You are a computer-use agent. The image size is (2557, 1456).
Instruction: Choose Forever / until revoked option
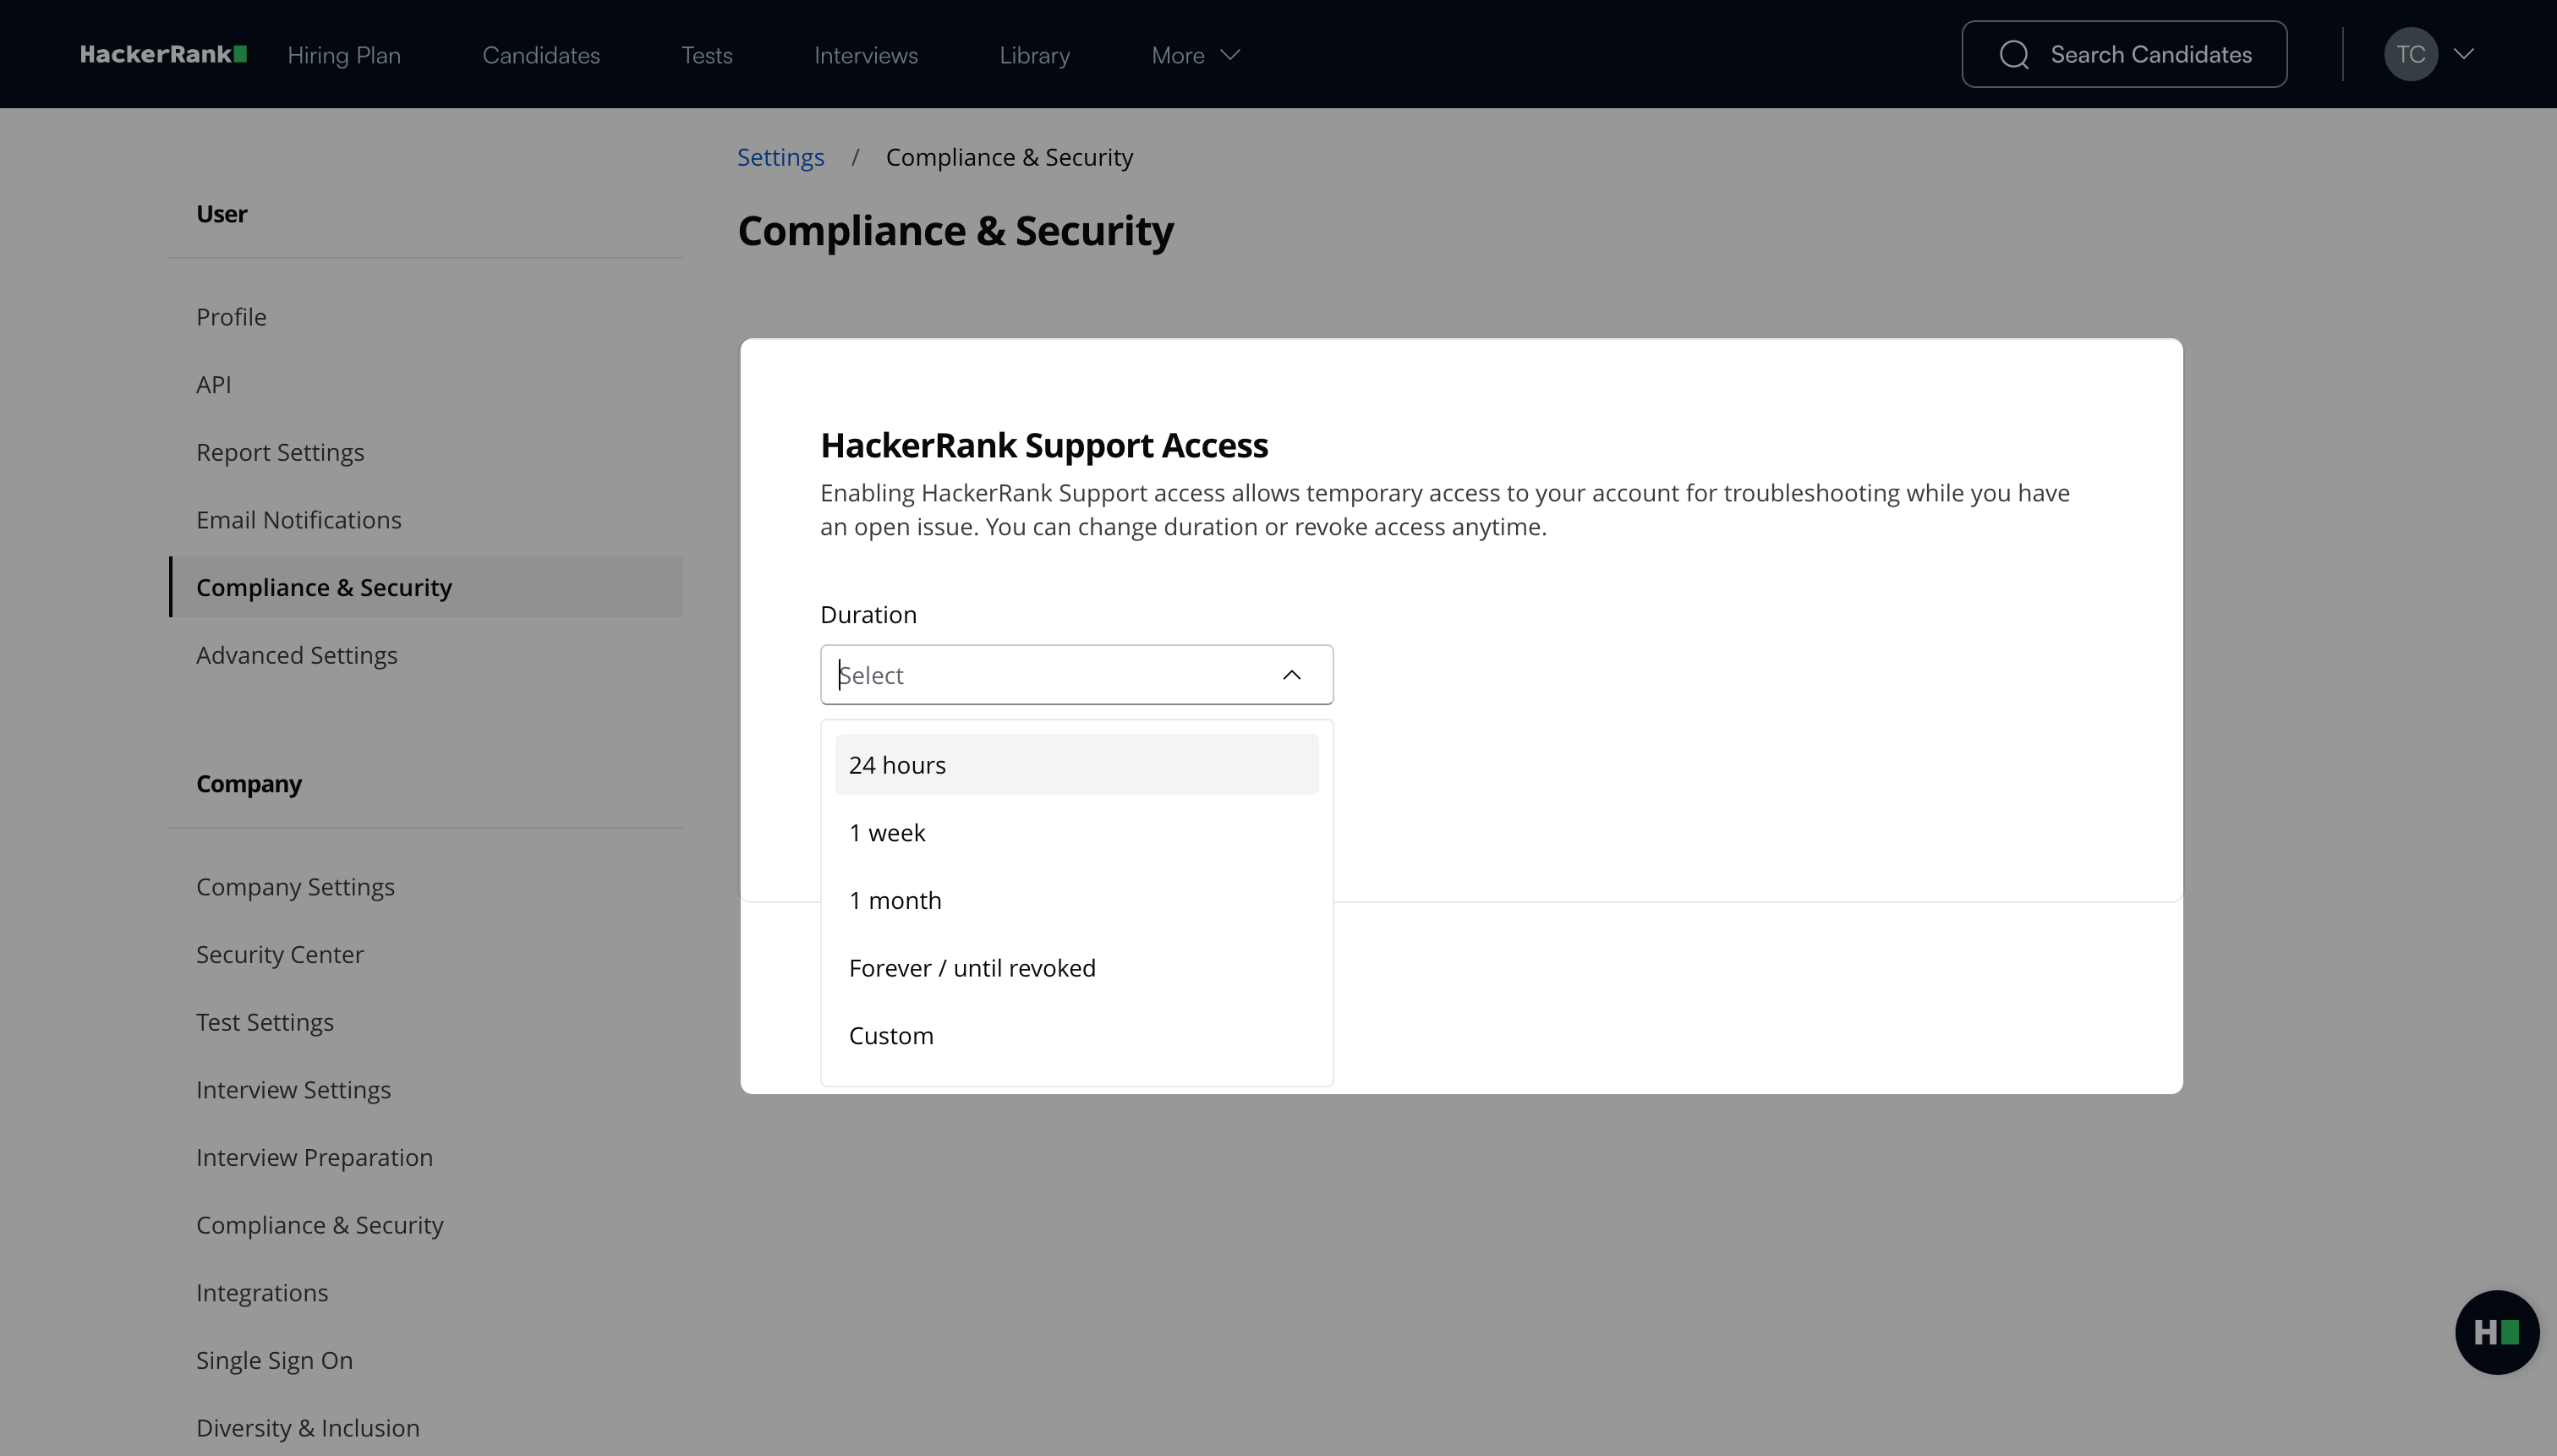[x=1076, y=968]
